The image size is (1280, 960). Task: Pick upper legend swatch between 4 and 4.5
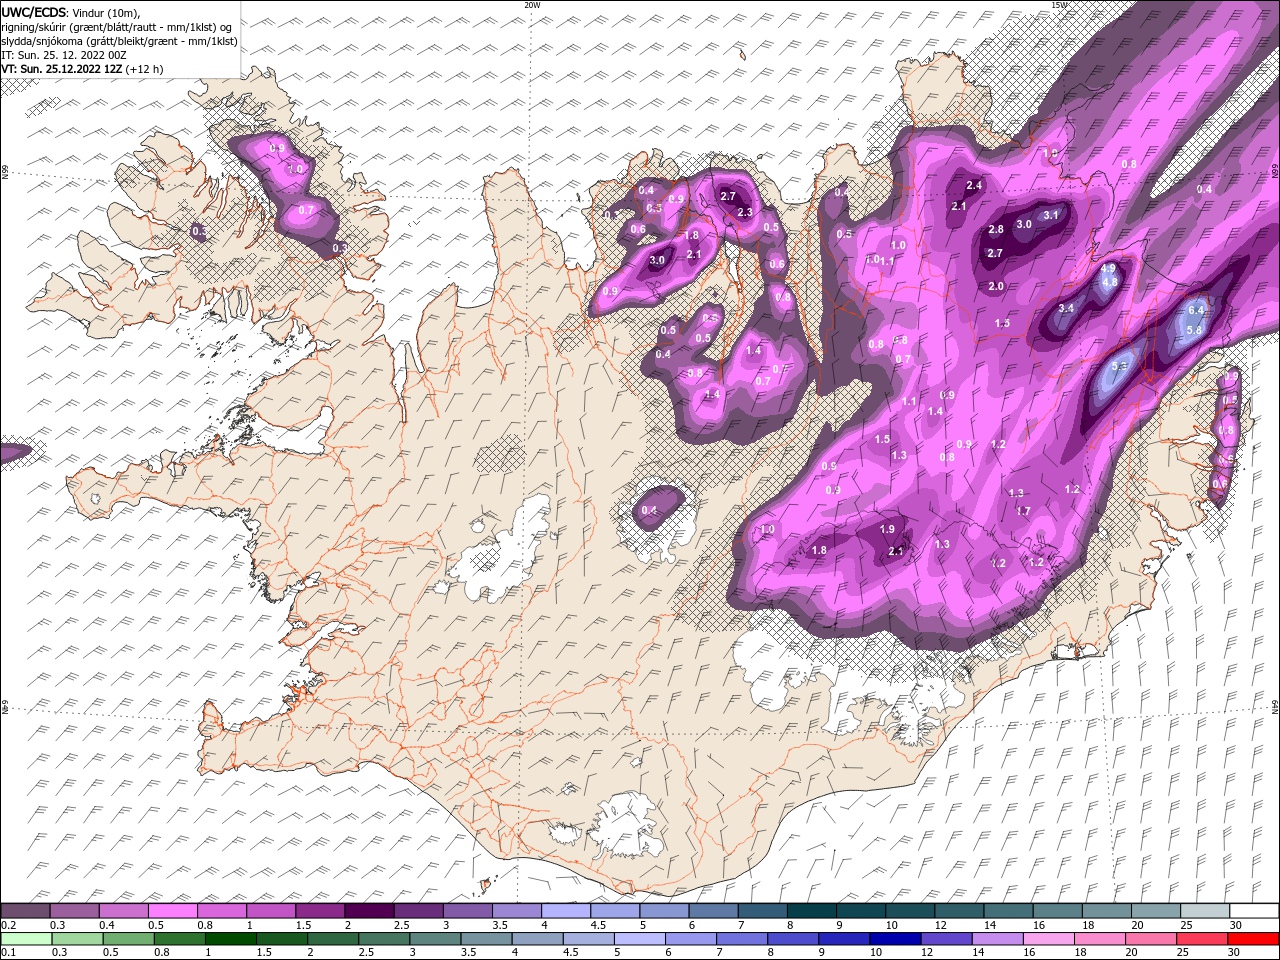point(566,911)
